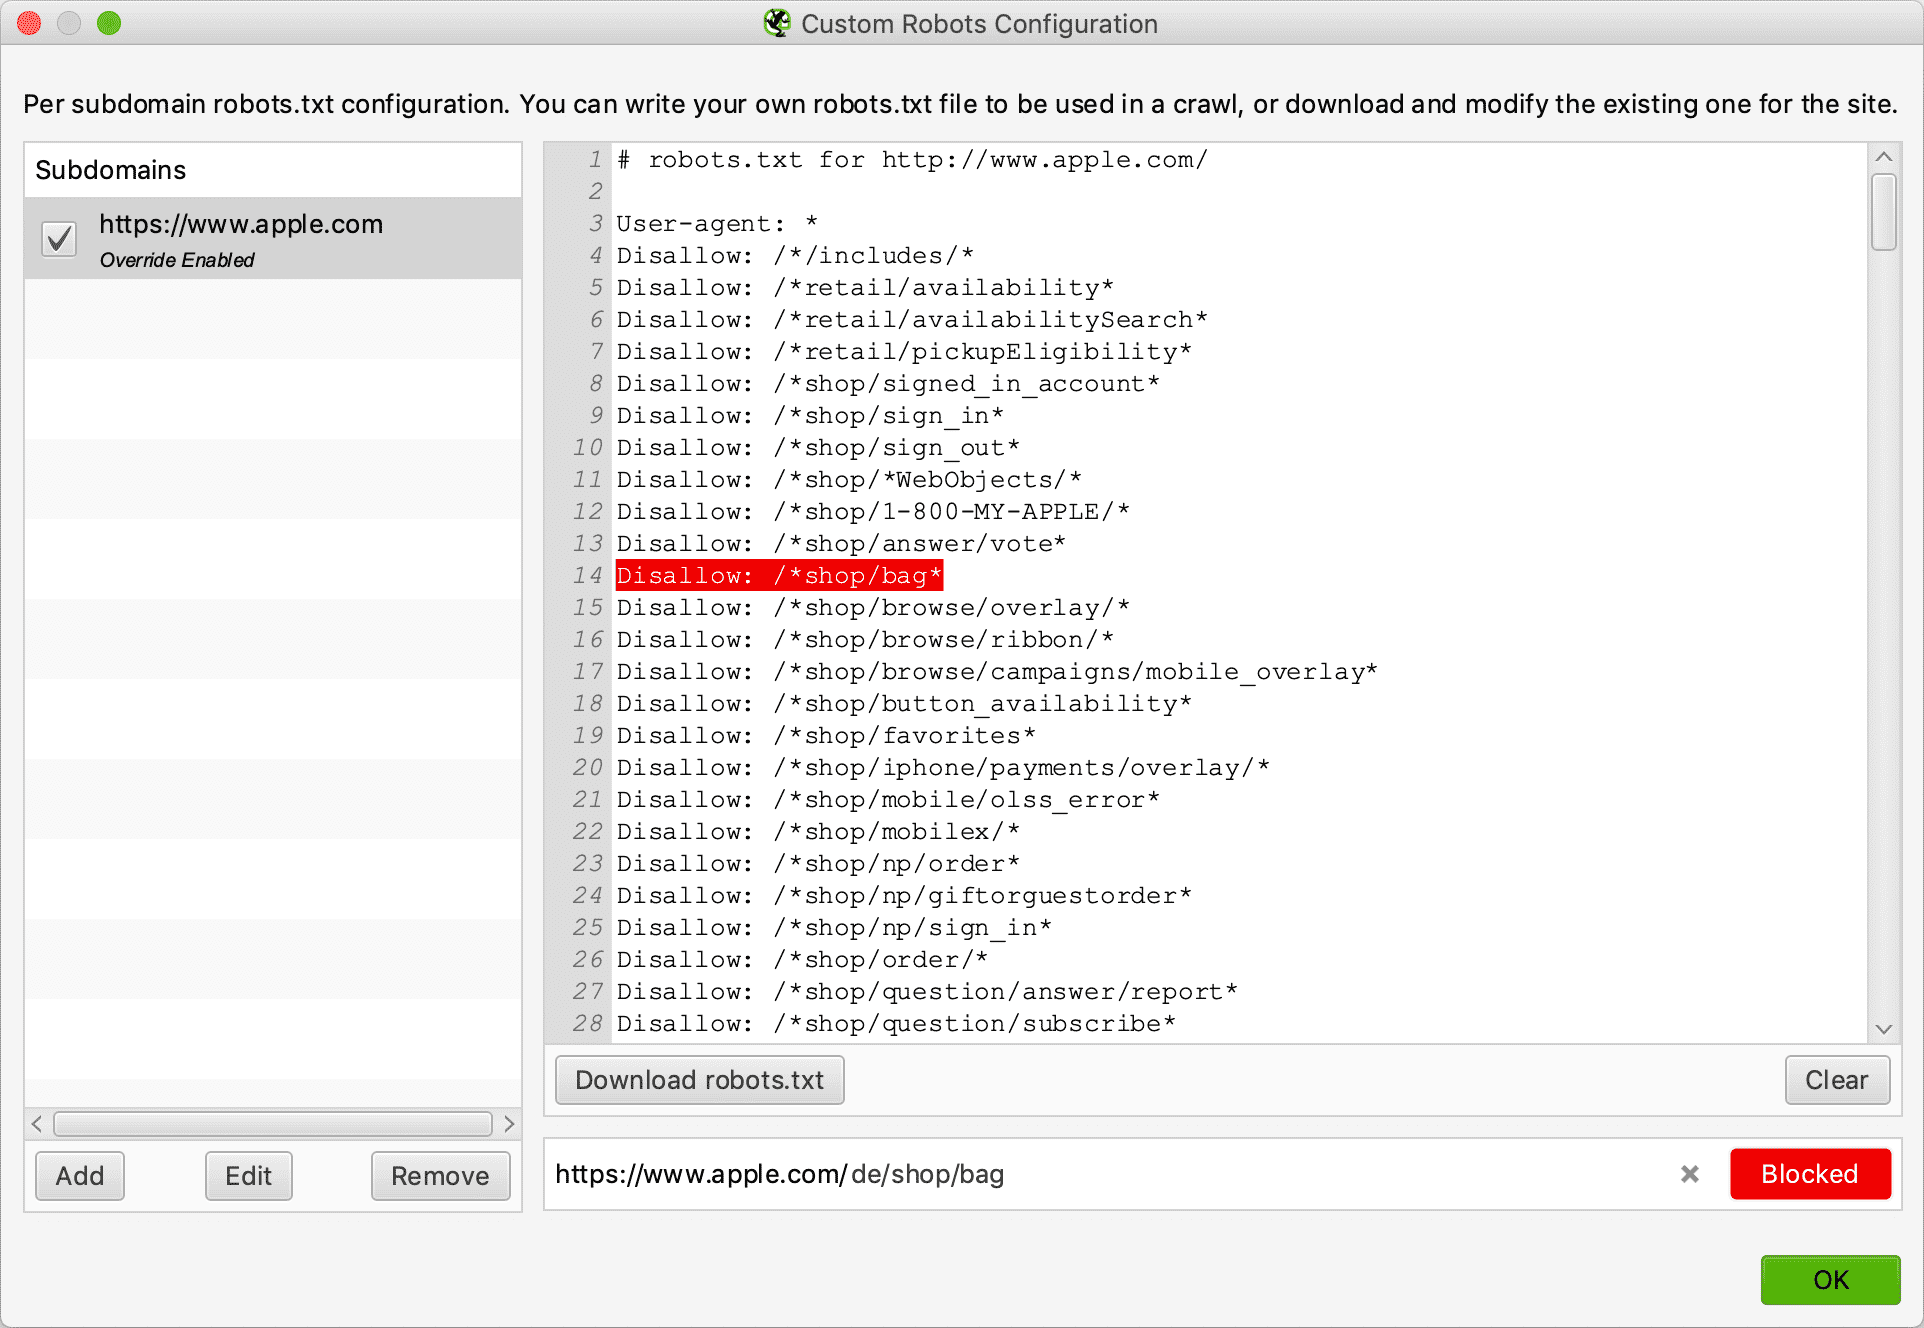Click the editor vertical scrollbar thumb
The image size is (1924, 1328).
[1884, 212]
